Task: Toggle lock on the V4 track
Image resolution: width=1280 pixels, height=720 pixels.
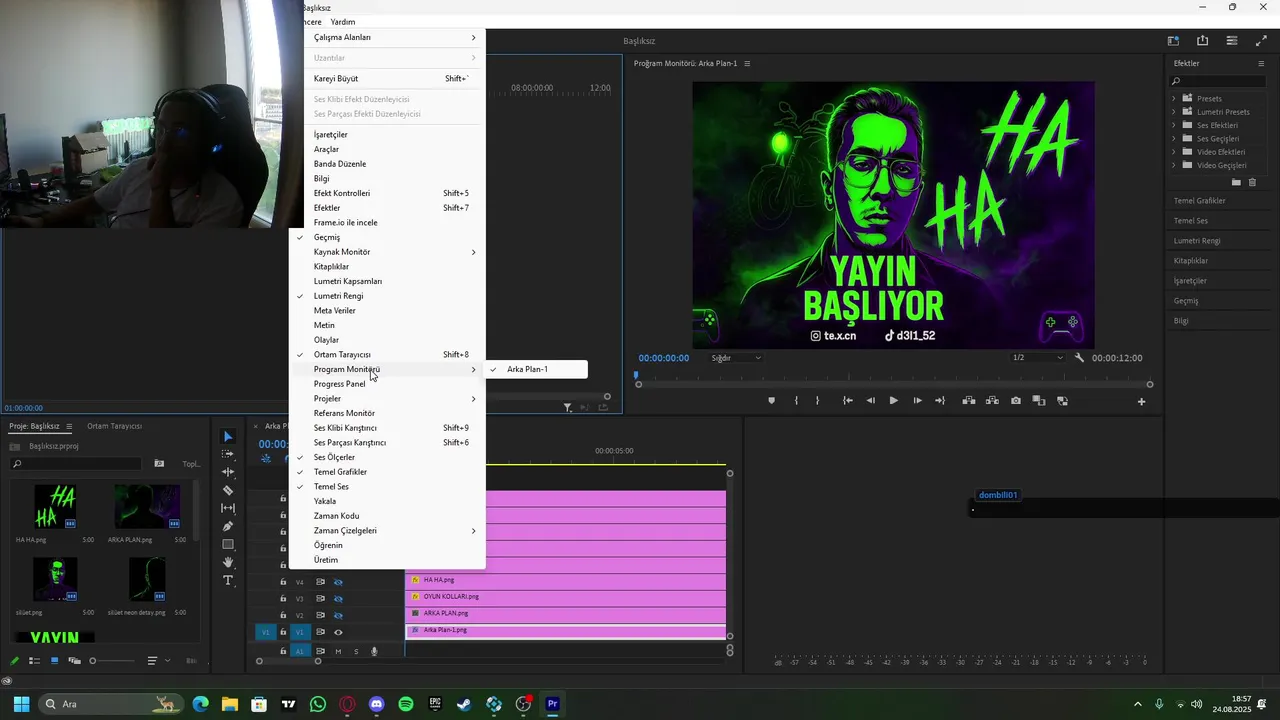Action: coord(283,582)
